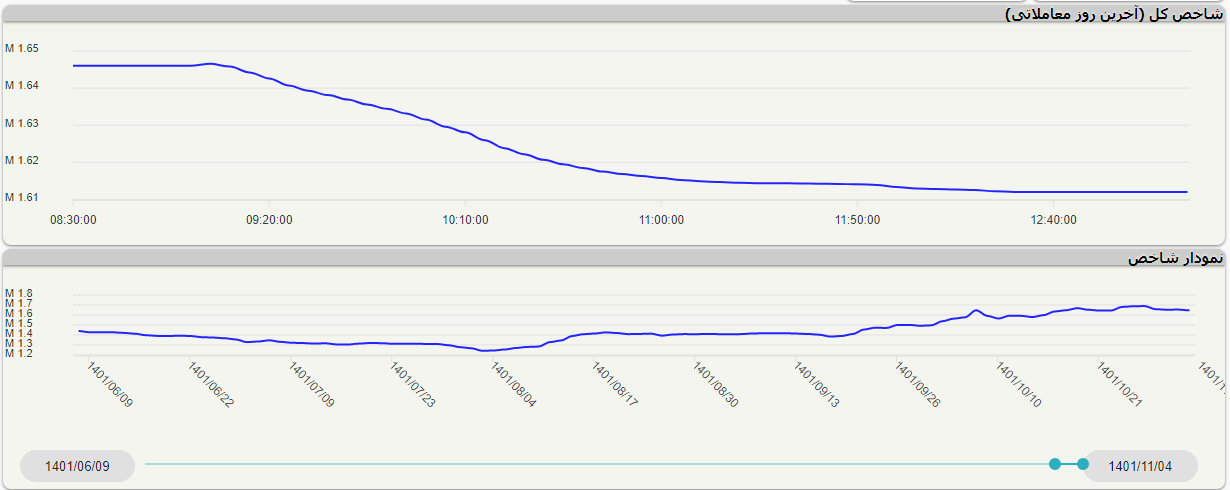Click the 1401/08/04 date label in the lower chart
Viewport: 1230px width, 490px height.
(x=515, y=385)
